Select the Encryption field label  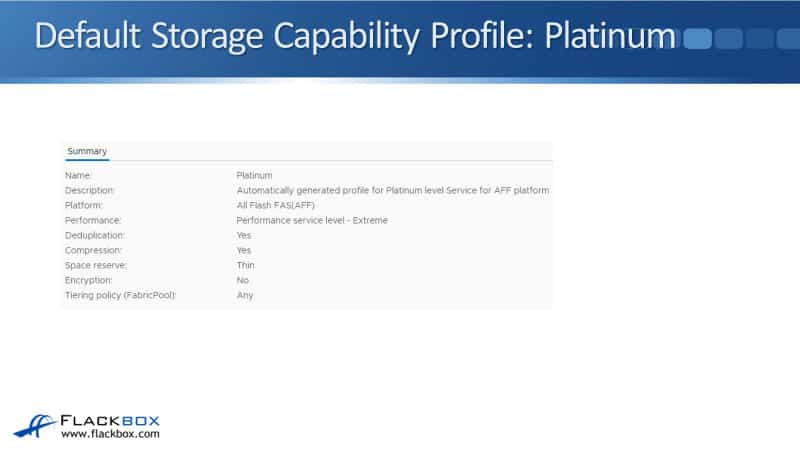coord(87,280)
